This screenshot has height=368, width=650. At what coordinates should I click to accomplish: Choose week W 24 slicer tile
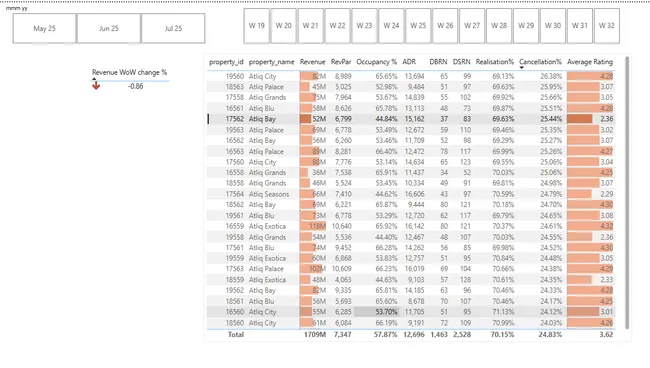(391, 26)
